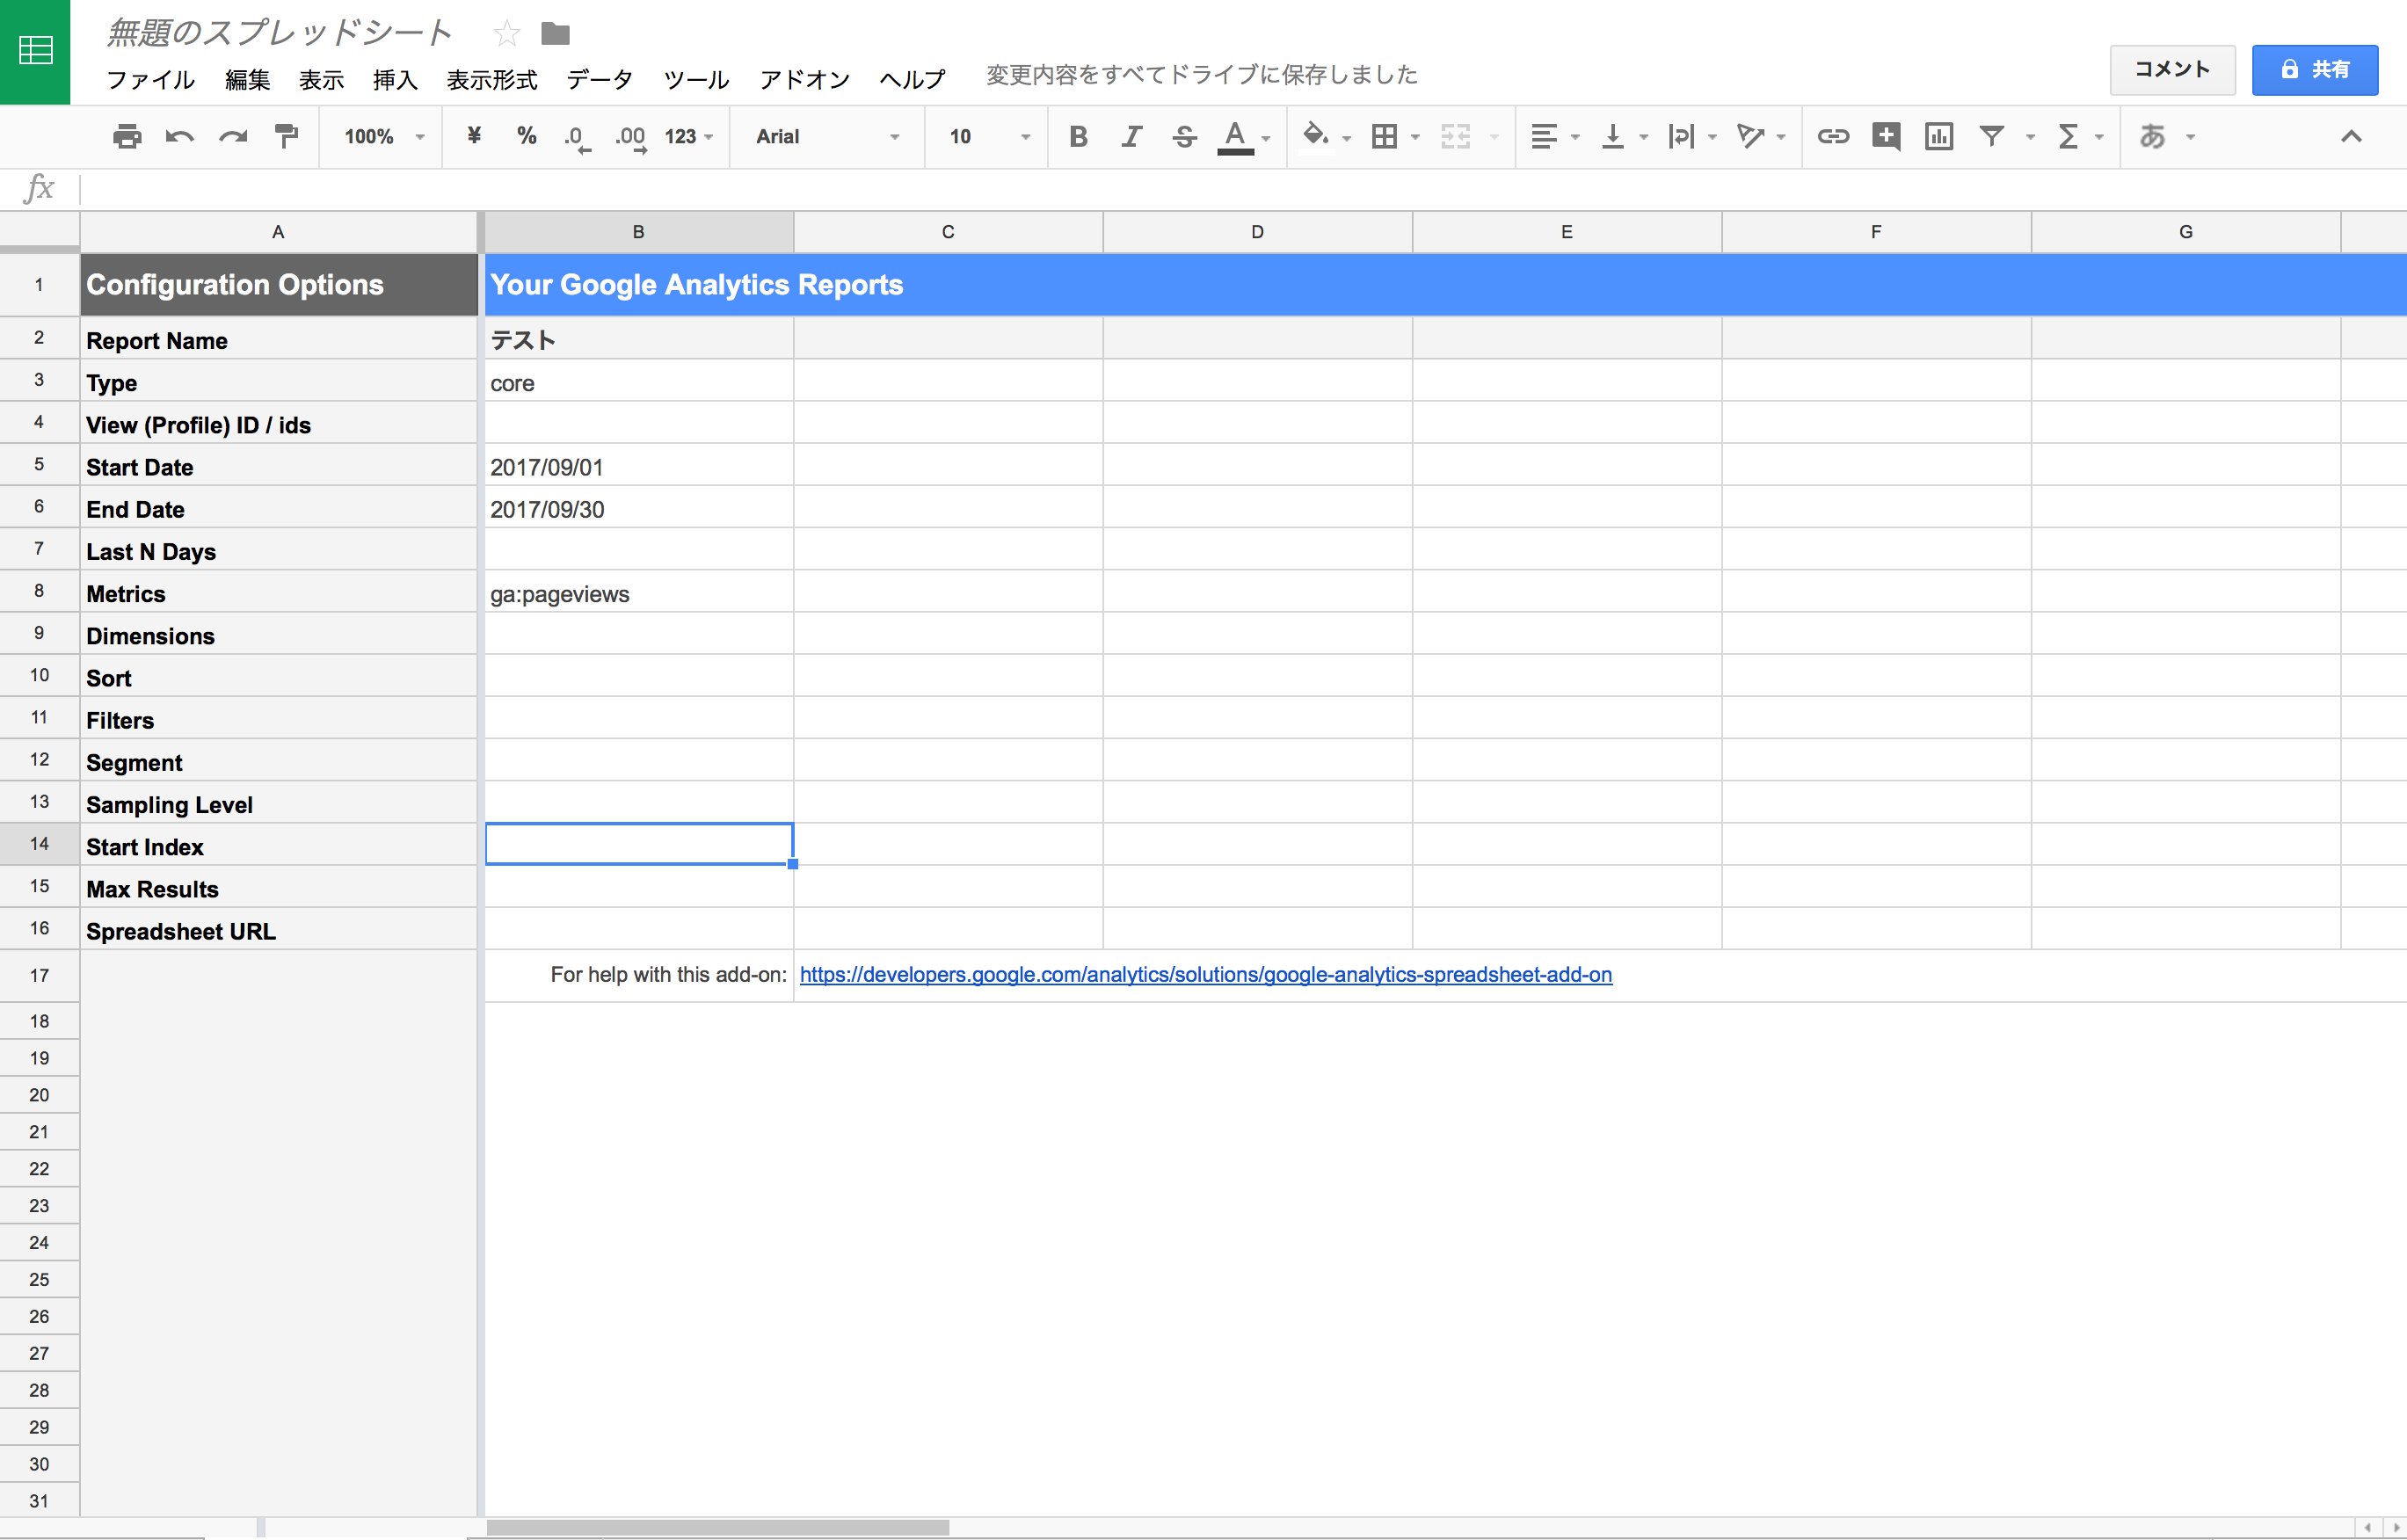Toggle italic formatting
This screenshot has height=1540, width=2407.
click(1131, 136)
